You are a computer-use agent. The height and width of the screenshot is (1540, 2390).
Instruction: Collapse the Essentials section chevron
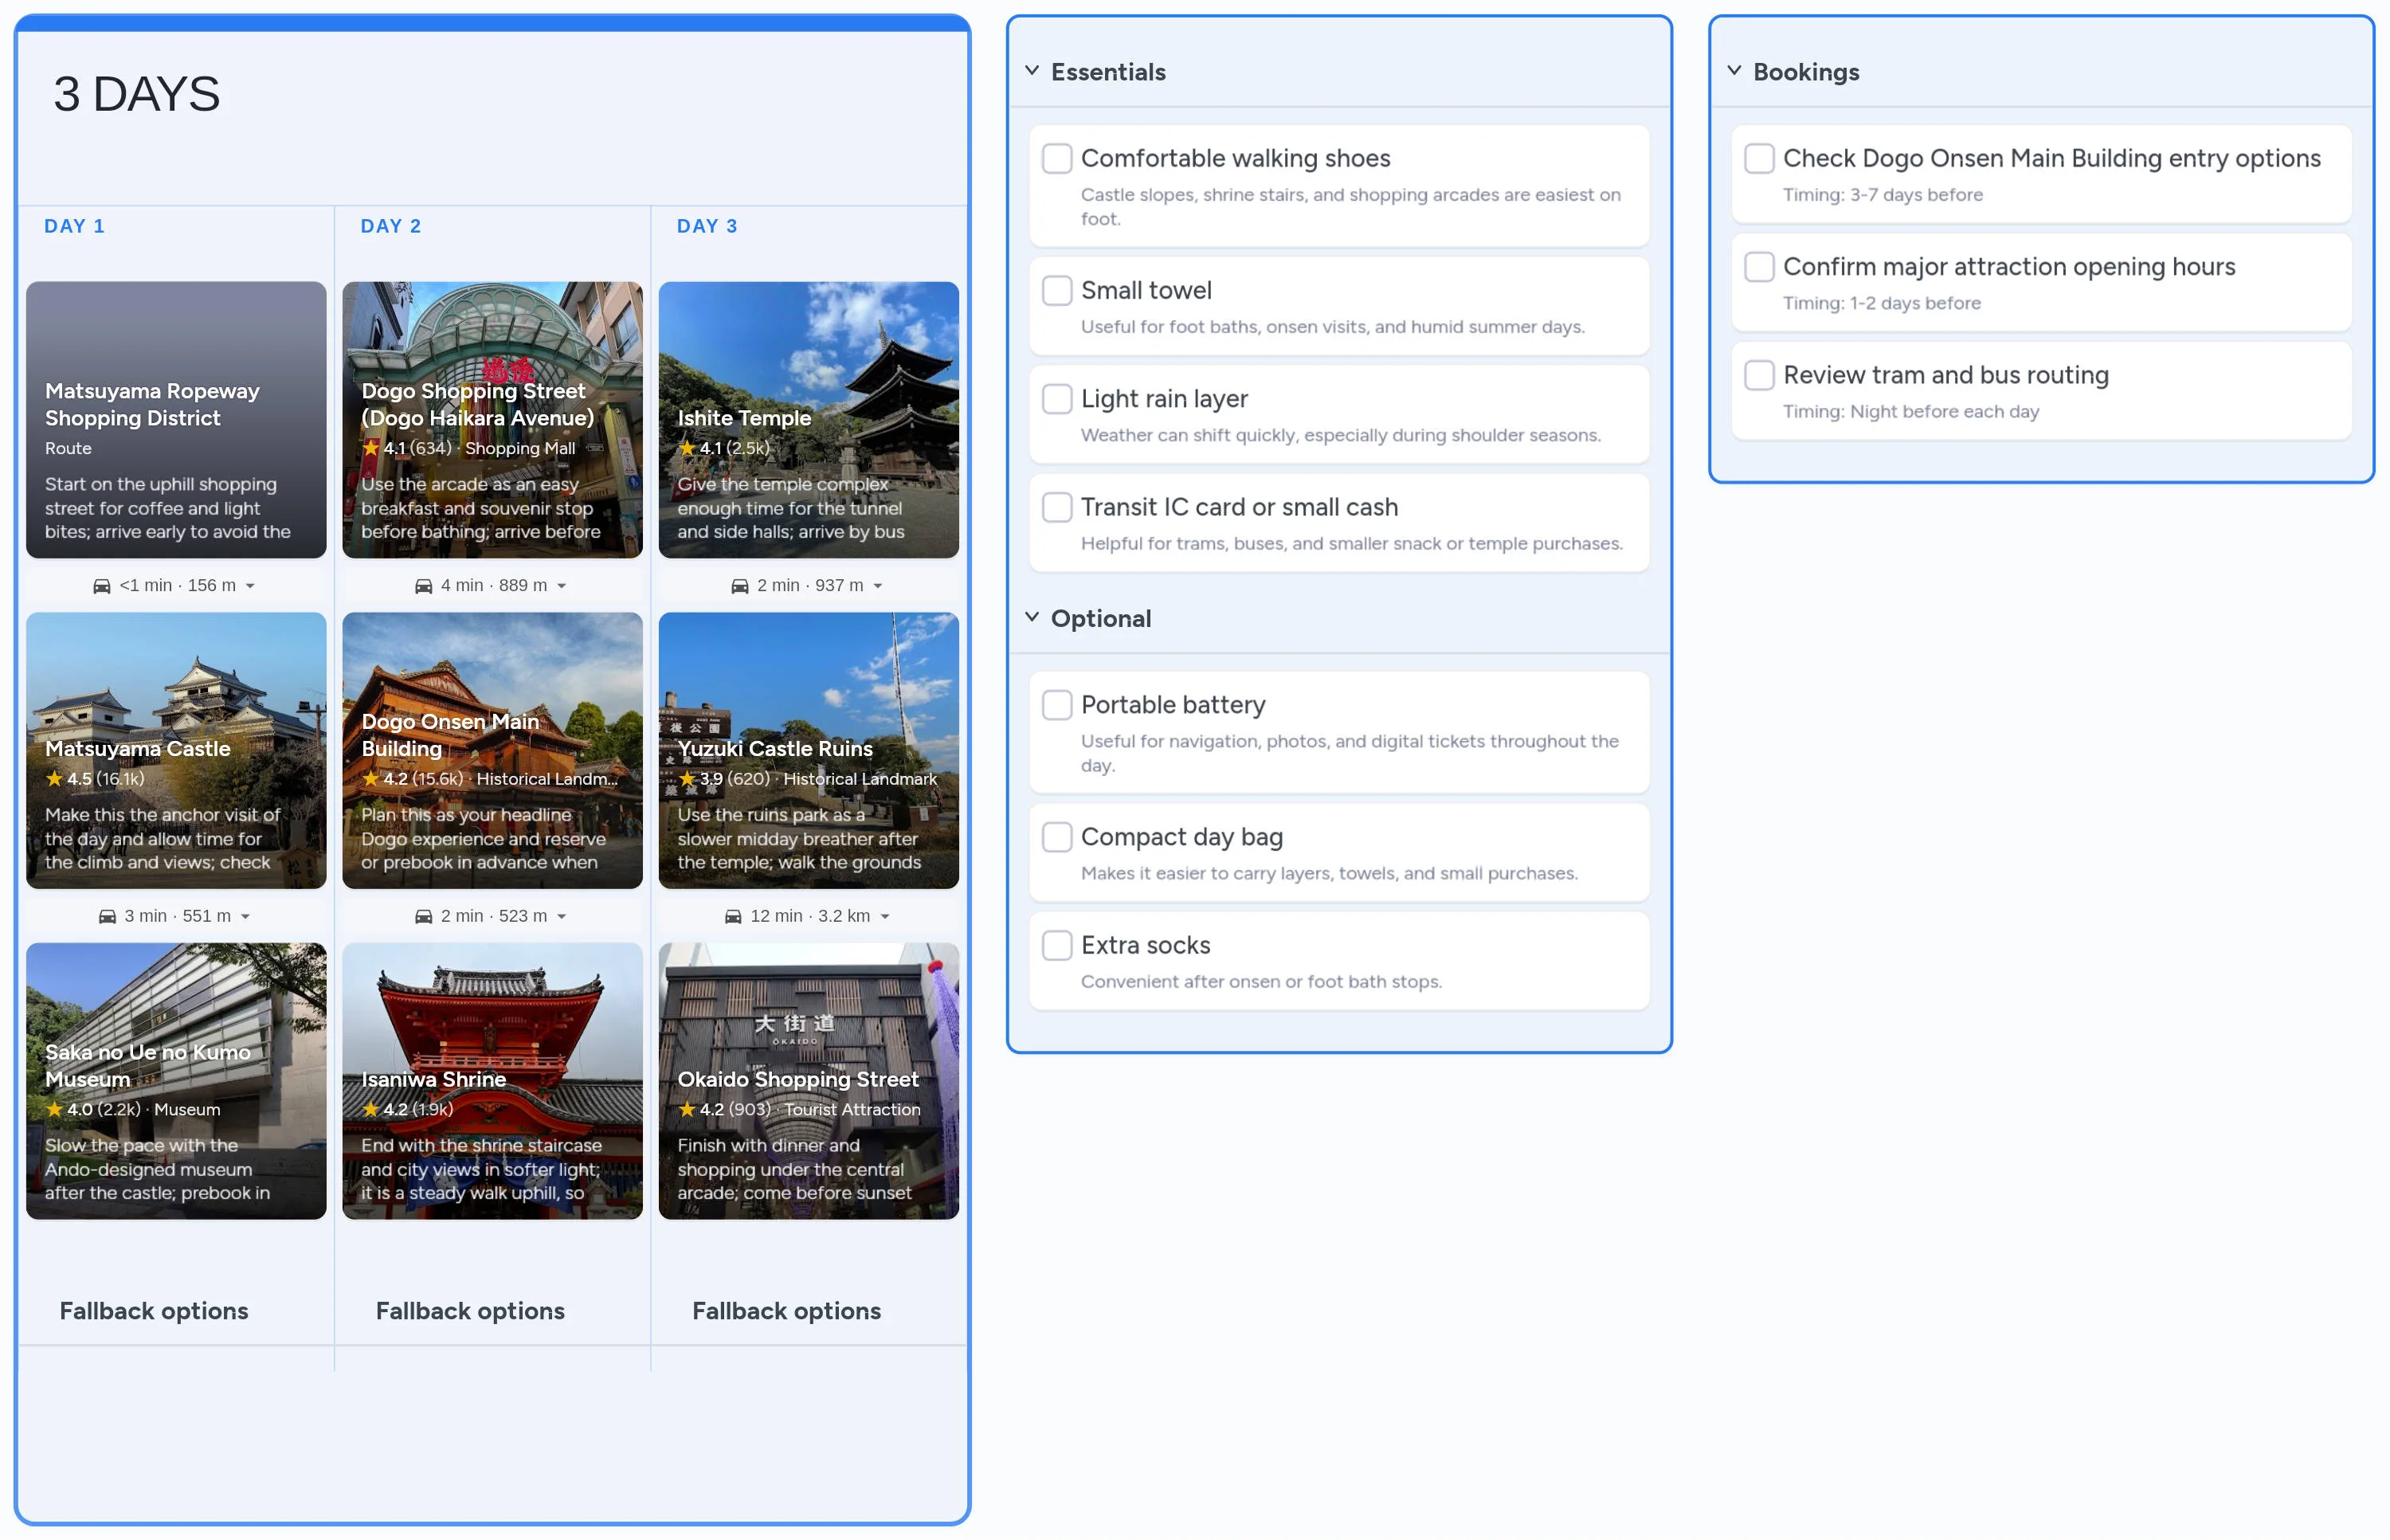tap(1032, 71)
